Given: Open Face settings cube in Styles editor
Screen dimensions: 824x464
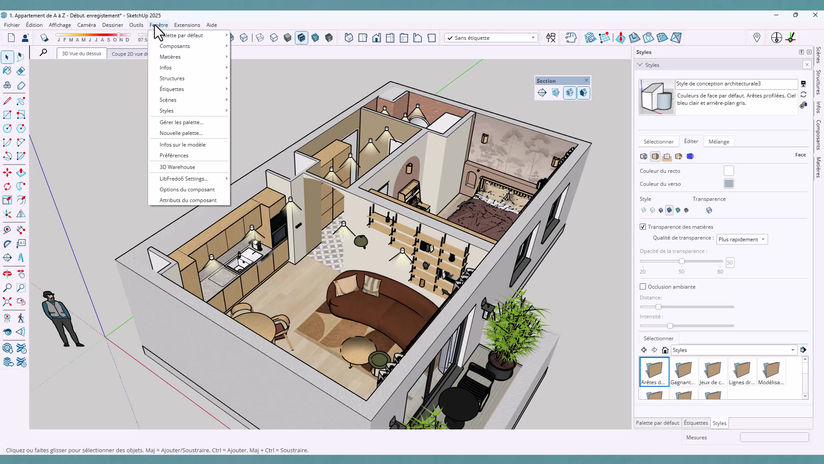Looking at the screenshot, I should (655, 156).
